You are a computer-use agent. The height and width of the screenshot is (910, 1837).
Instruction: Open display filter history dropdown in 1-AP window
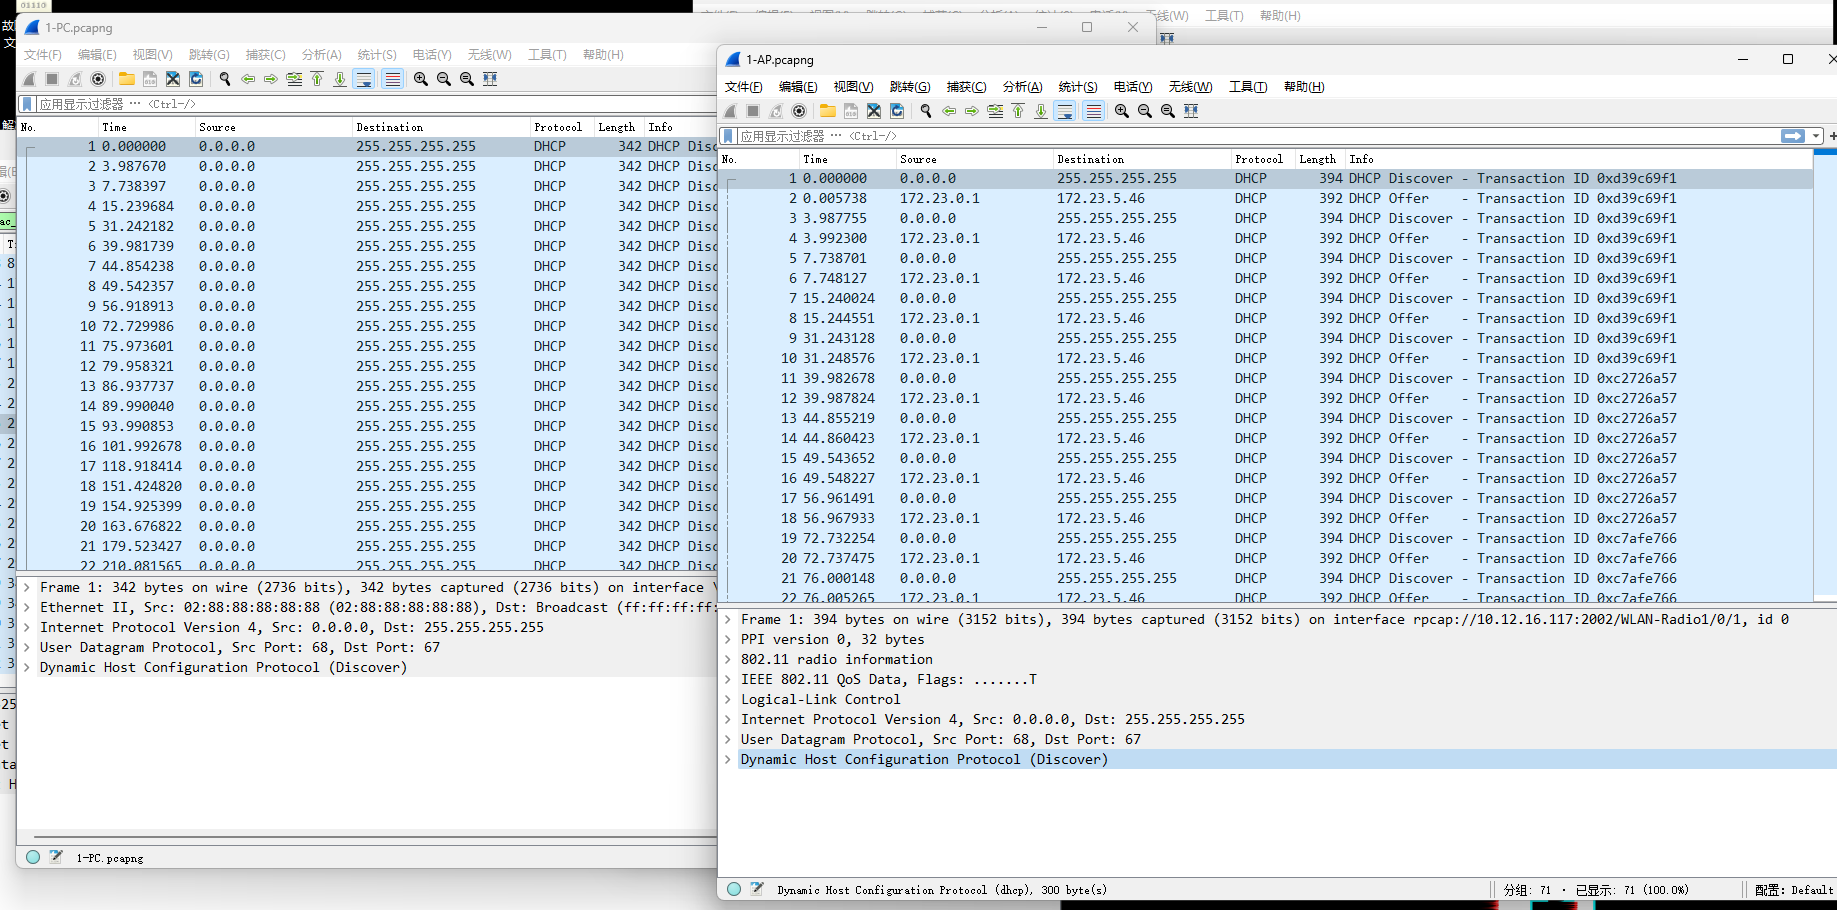(x=1816, y=136)
